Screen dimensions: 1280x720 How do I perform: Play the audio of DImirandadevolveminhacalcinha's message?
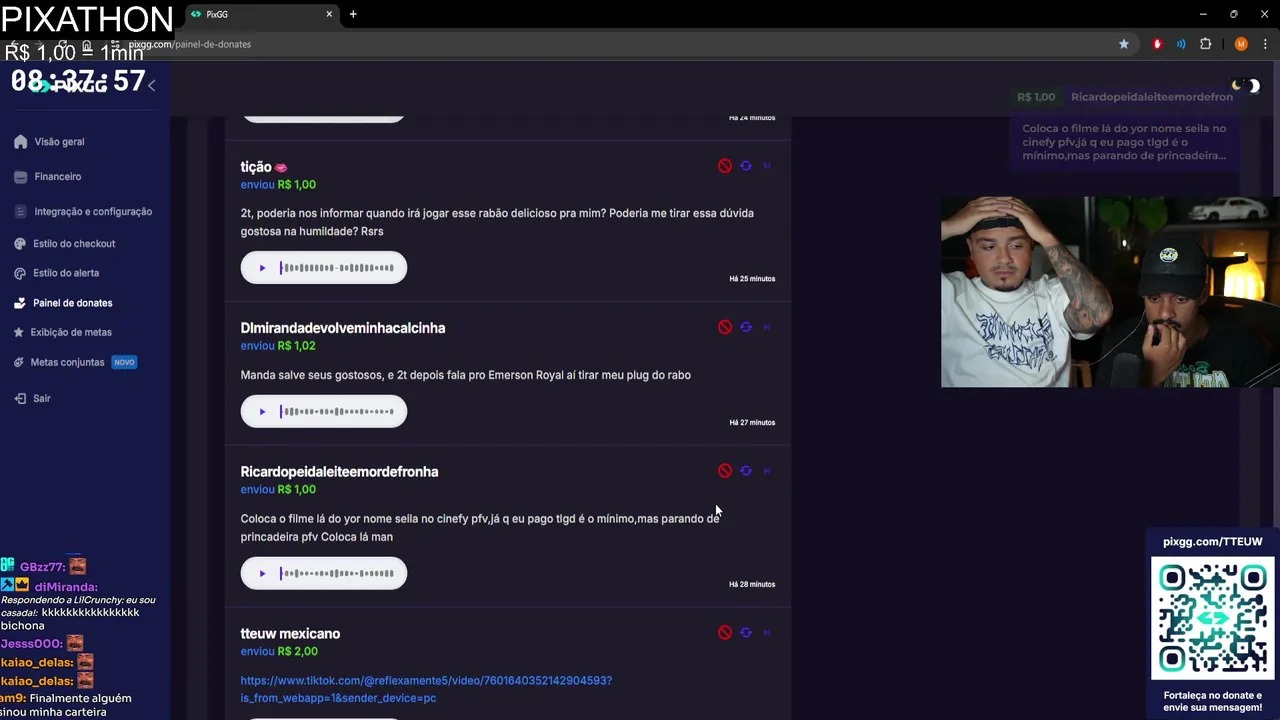[262, 412]
